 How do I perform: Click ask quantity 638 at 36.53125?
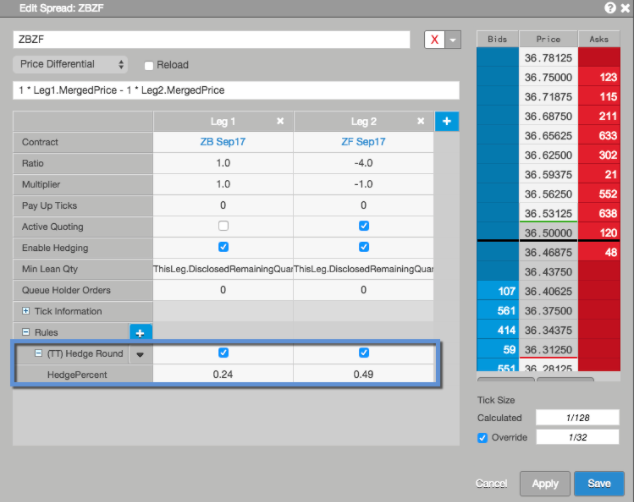[x=599, y=213]
